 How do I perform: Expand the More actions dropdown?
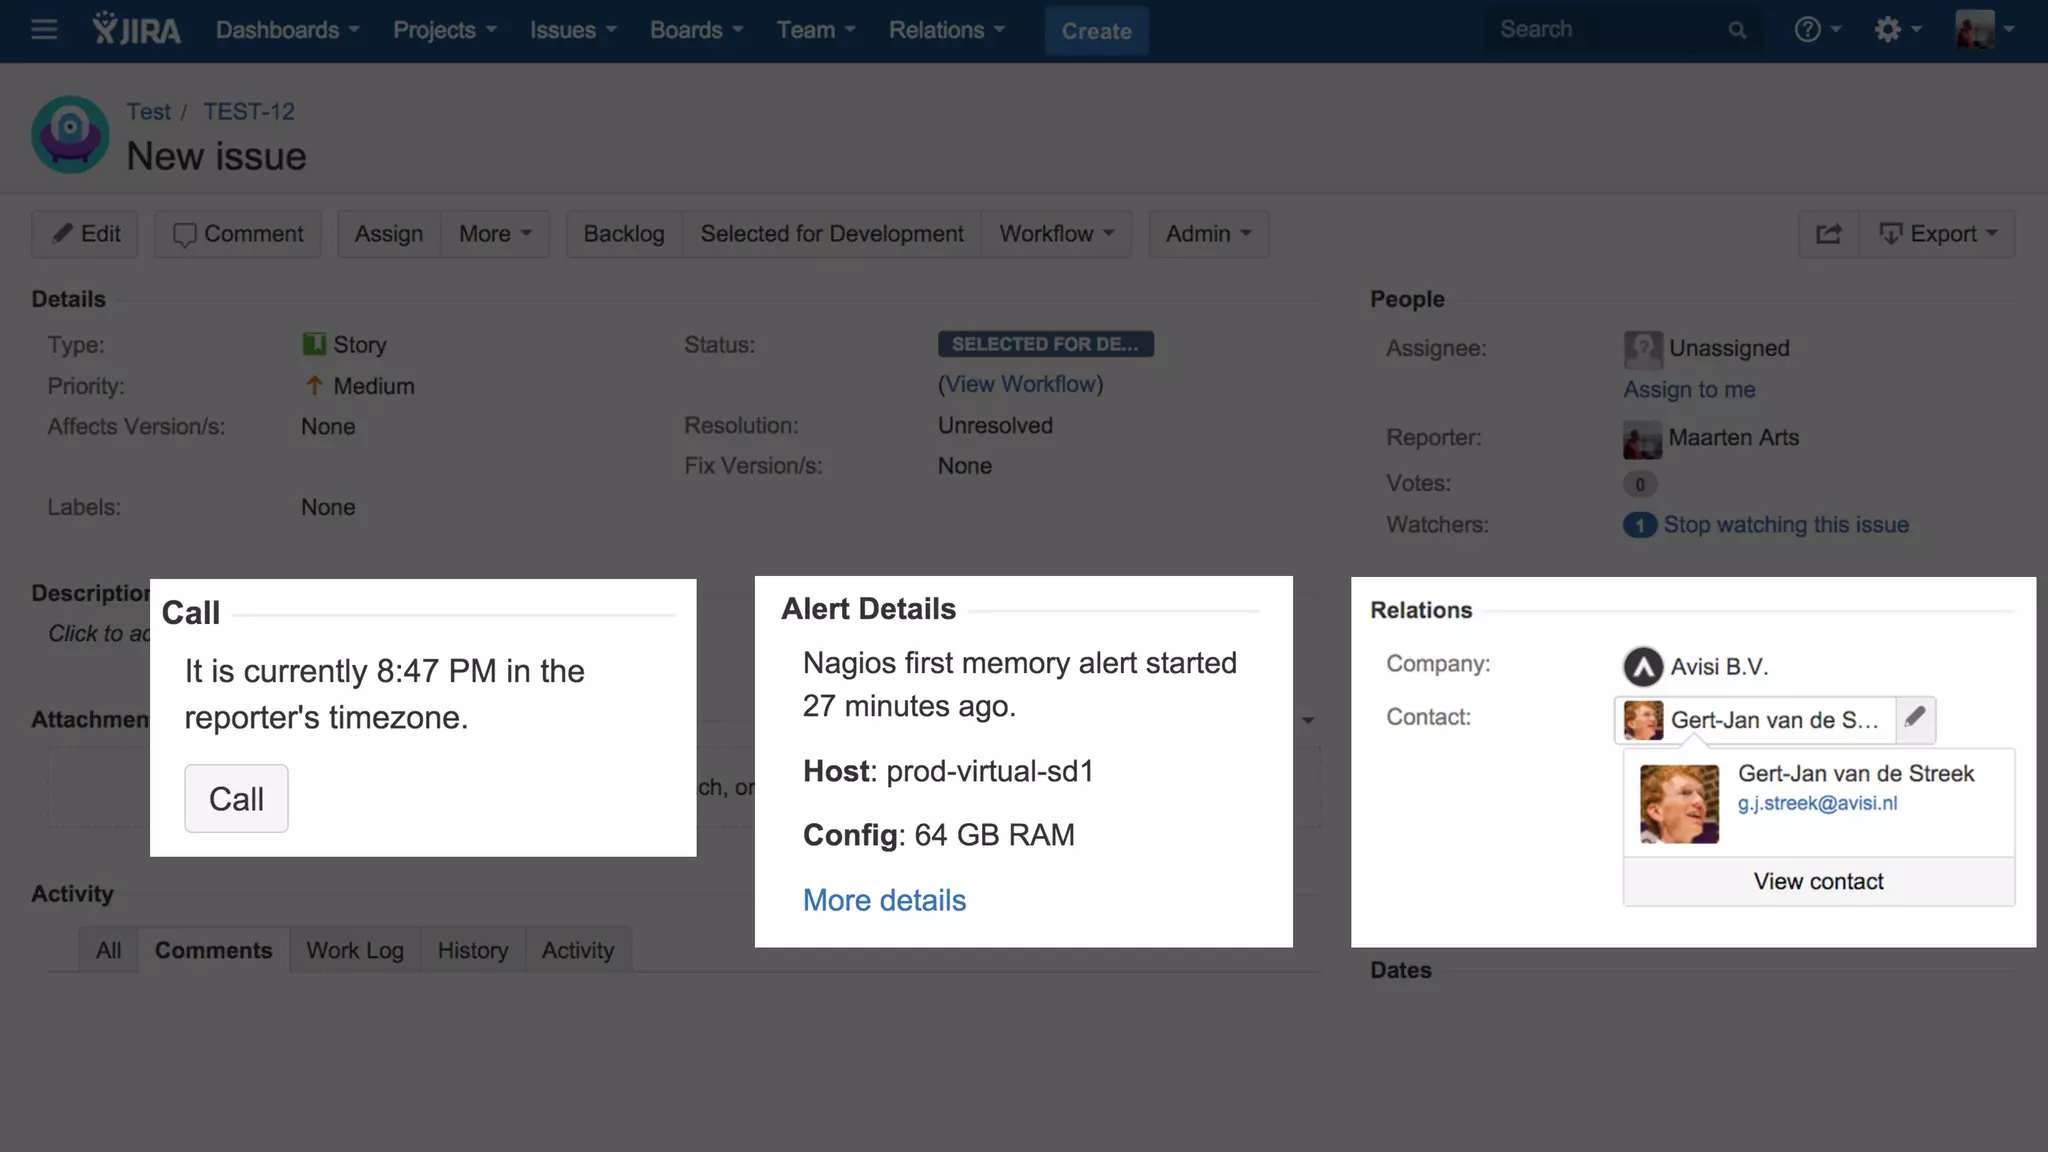coord(495,234)
